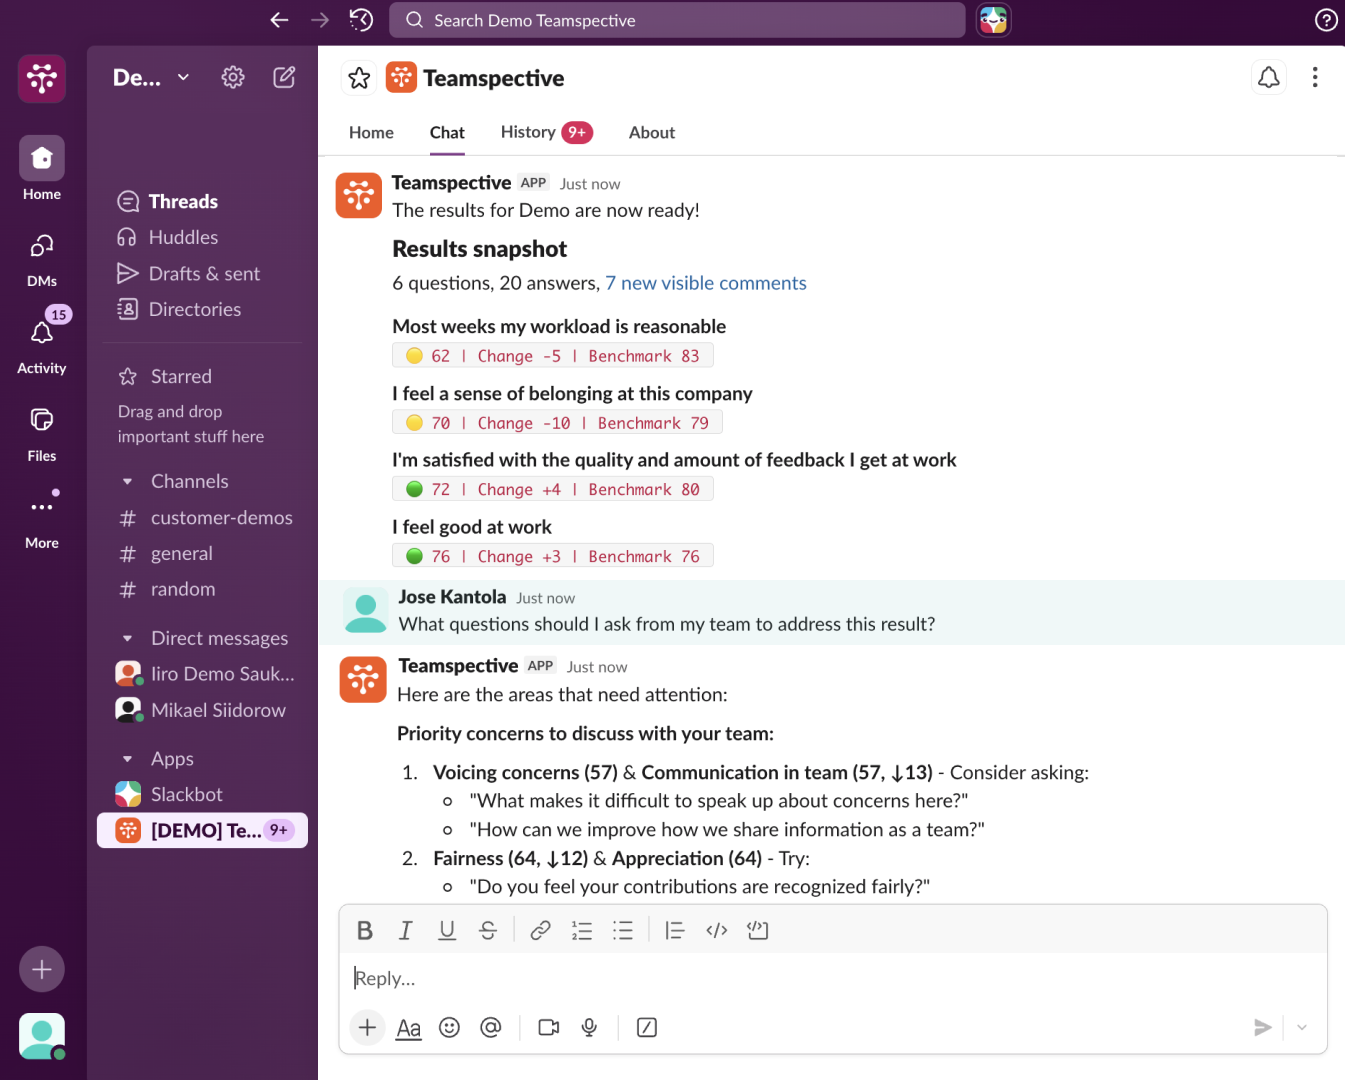Go back with the left arrow
The width and height of the screenshot is (1345, 1080).
tap(280, 20)
